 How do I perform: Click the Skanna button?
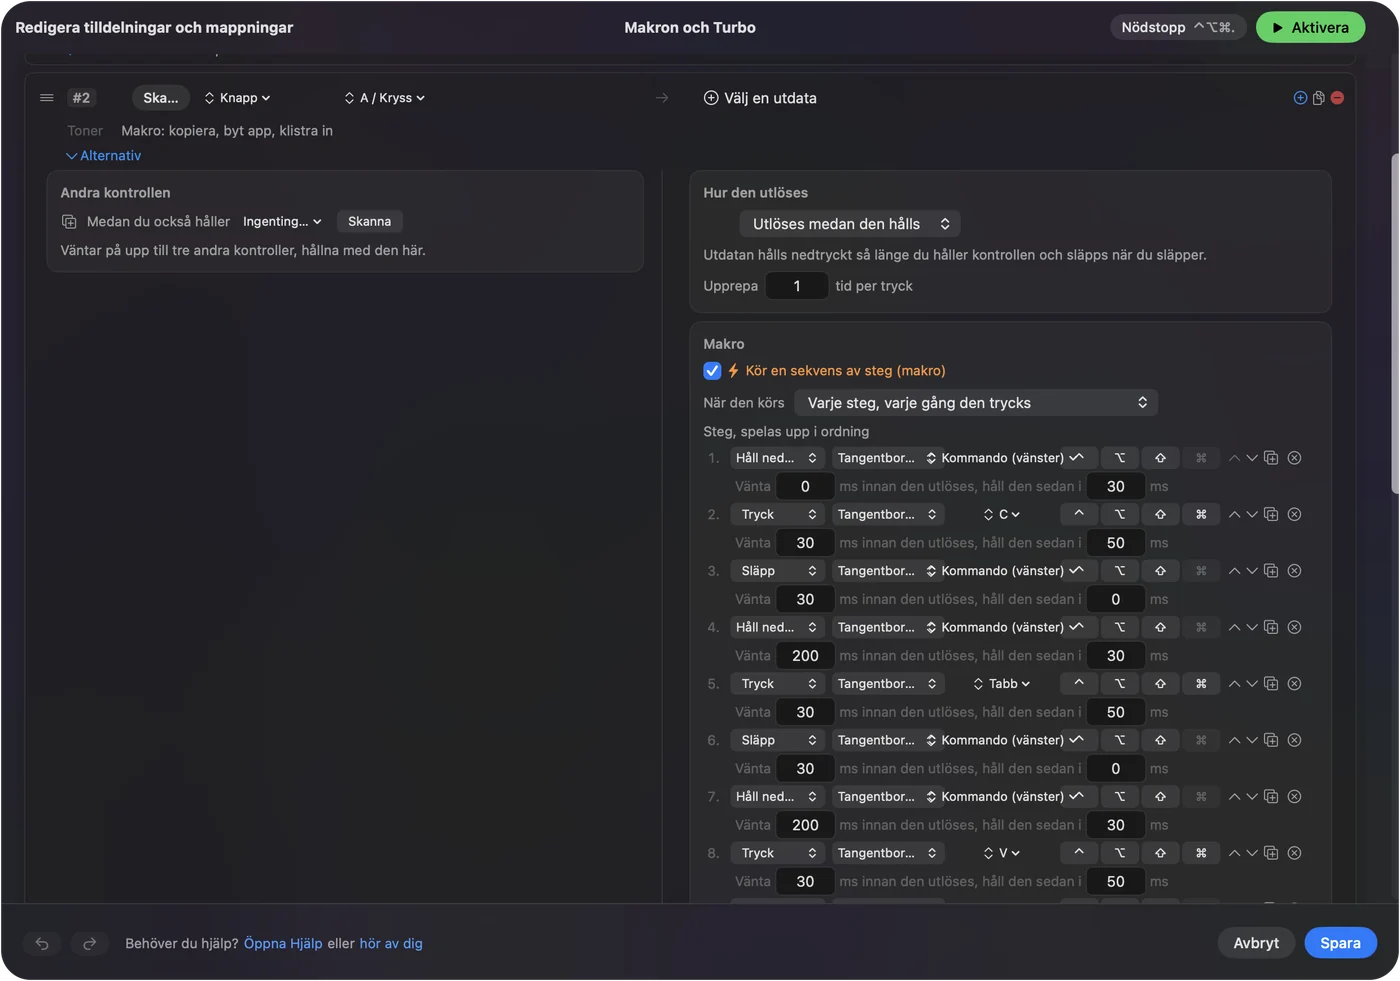pyautogui.click(x=369, y=221)
